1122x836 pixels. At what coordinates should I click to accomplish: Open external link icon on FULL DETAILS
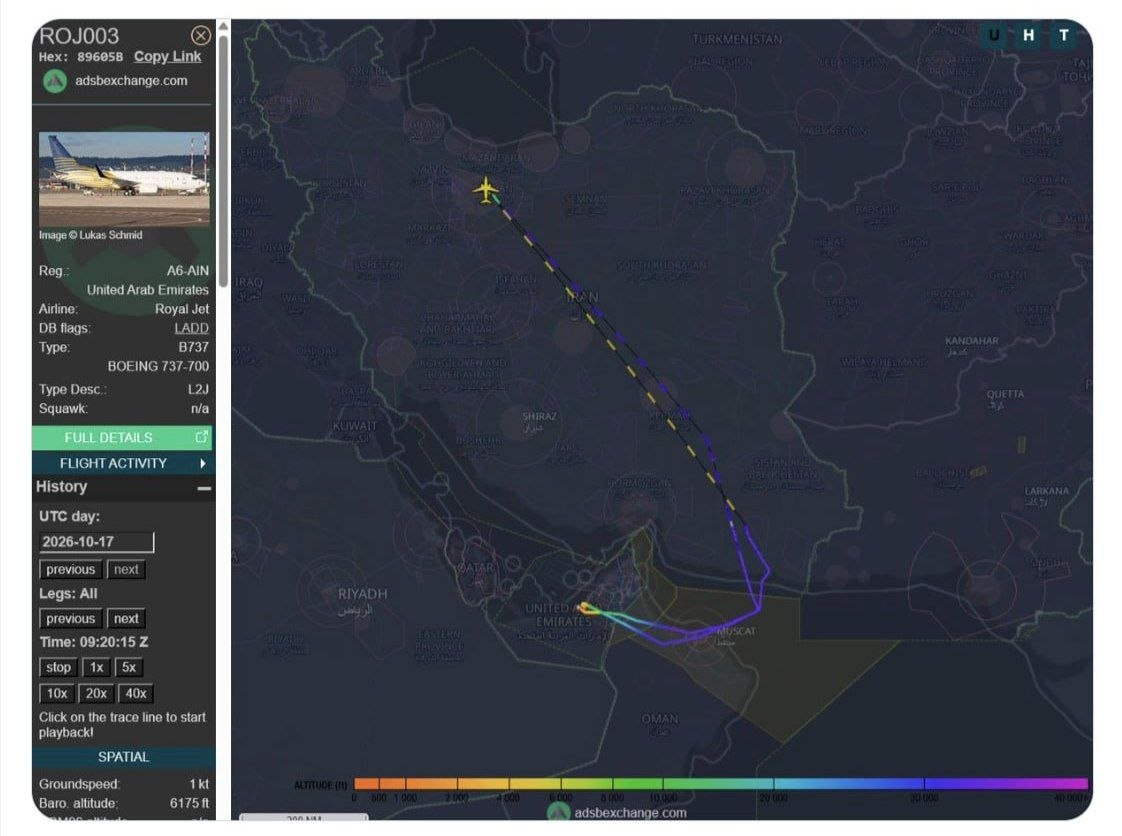pyautogui.click(x=201, y=437)
